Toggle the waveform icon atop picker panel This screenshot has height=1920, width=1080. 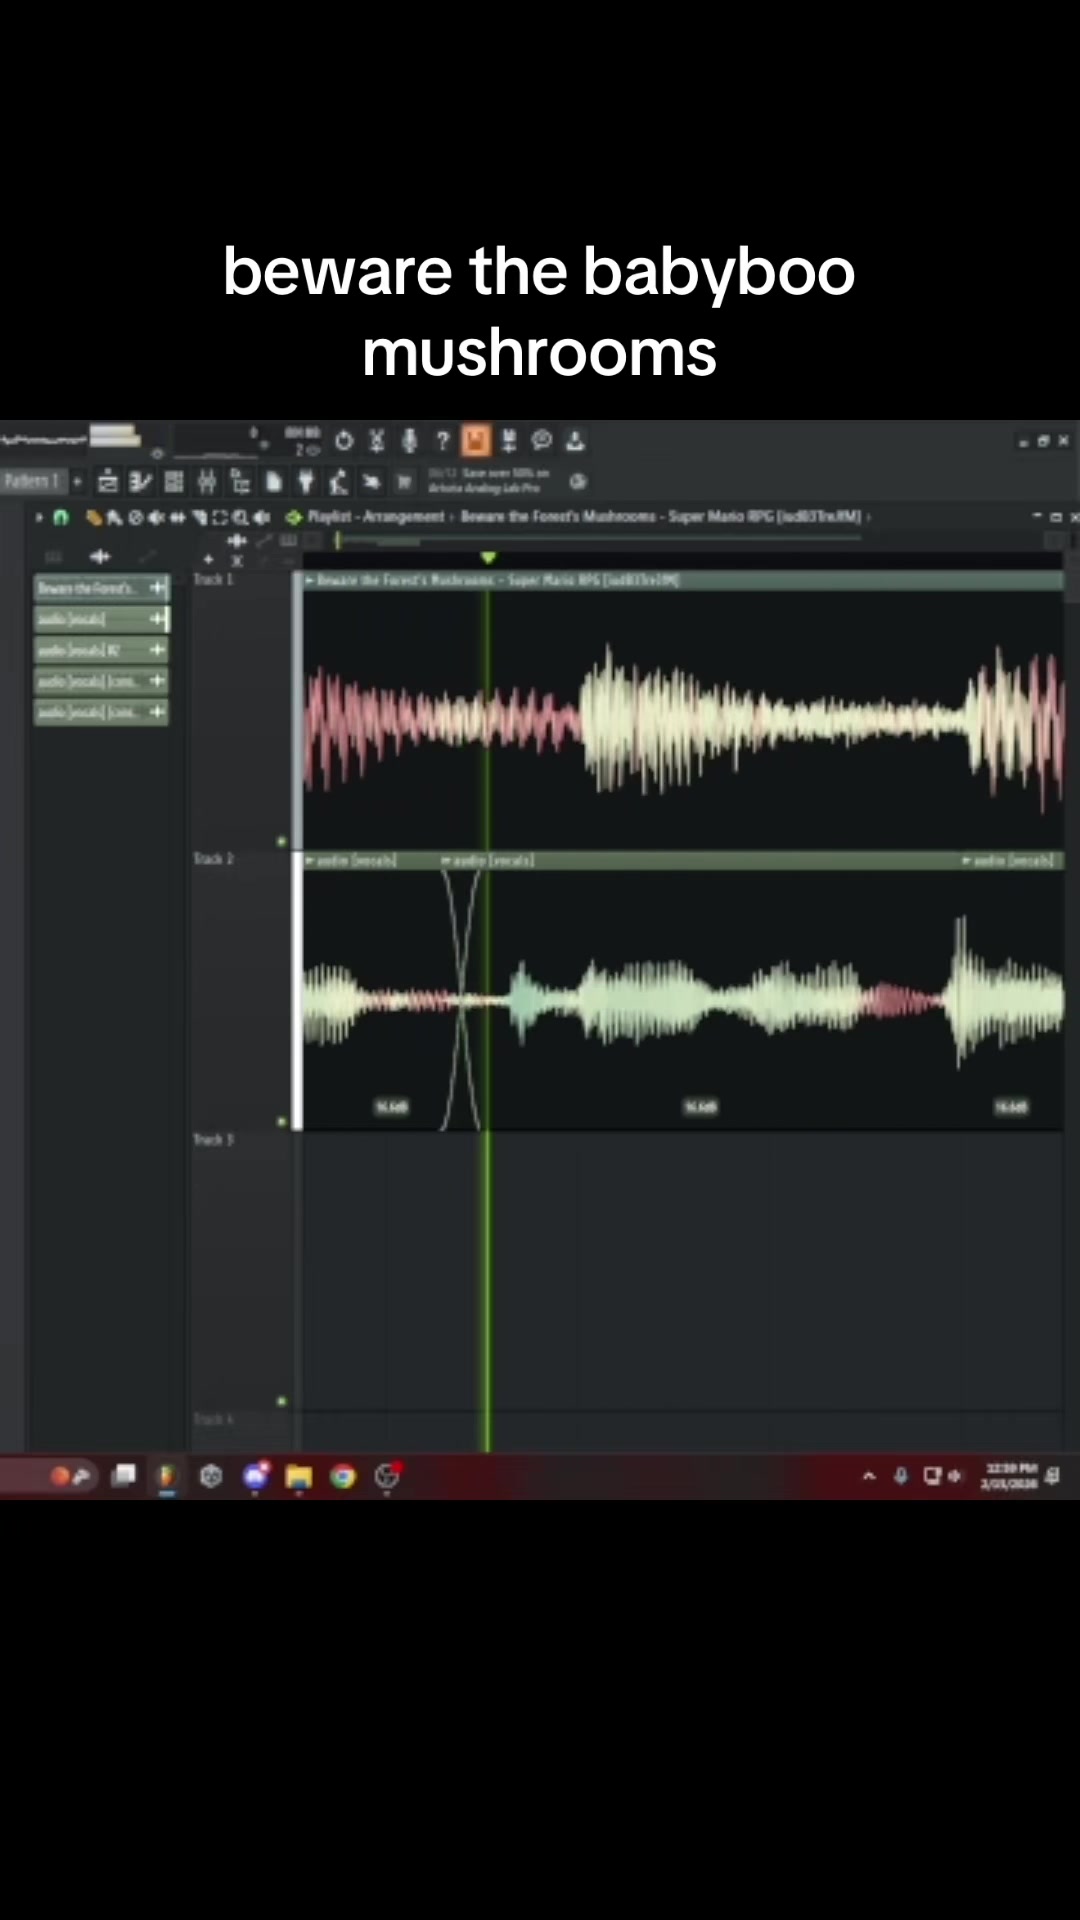tap(100, 557)
